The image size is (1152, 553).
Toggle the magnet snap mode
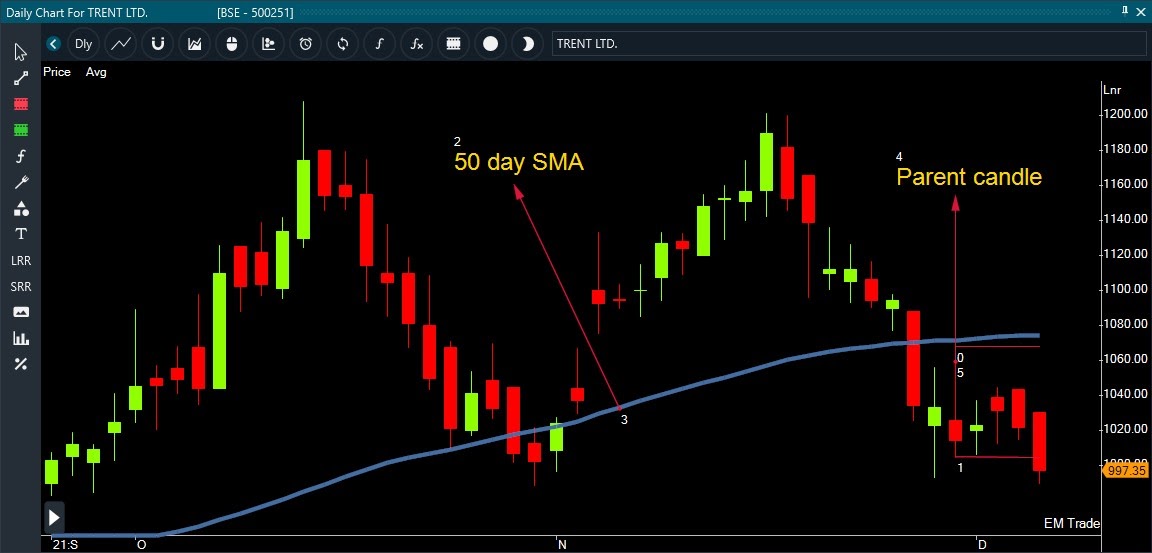157,44
